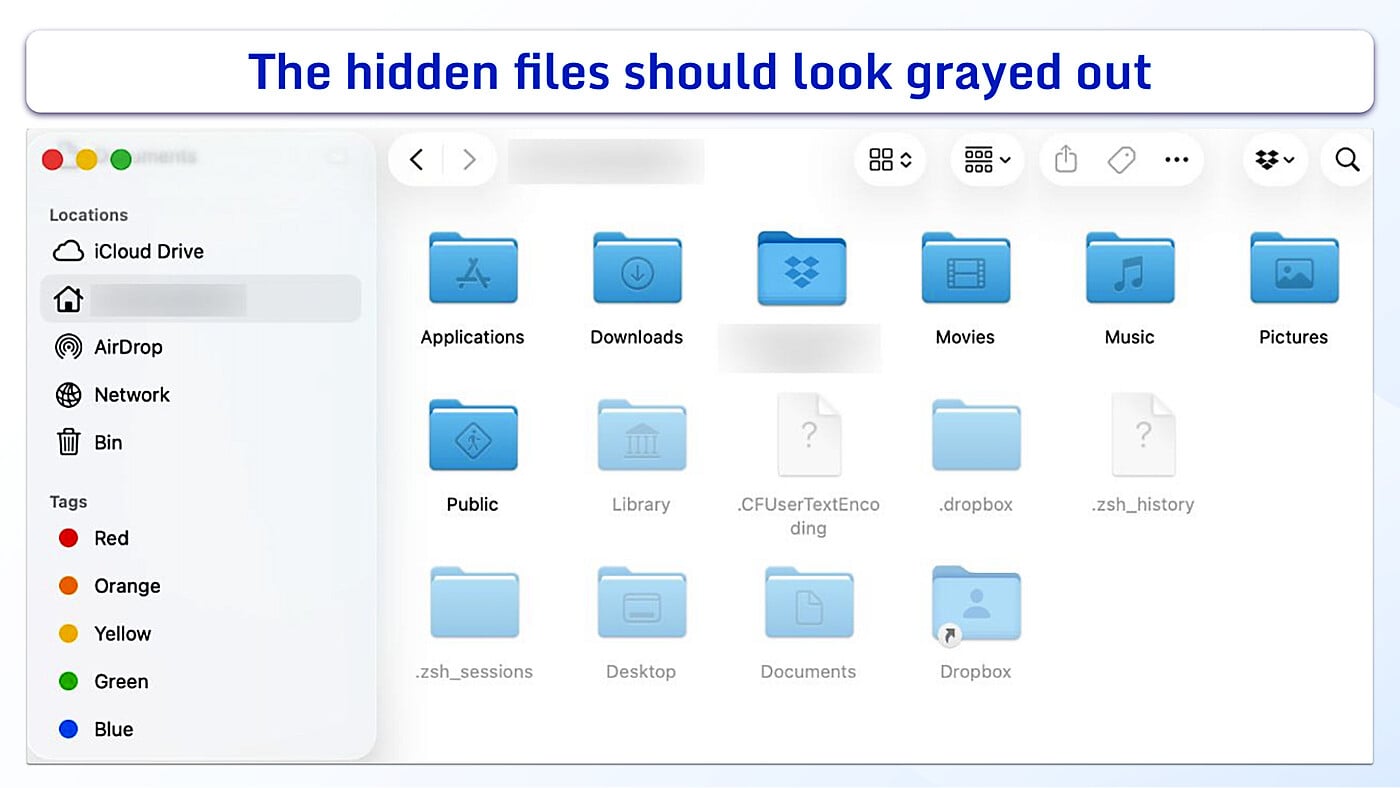Open the icon view switcher
This screenshot has height=788, width=1400.
pyautogui.click(x=890, y=160)
